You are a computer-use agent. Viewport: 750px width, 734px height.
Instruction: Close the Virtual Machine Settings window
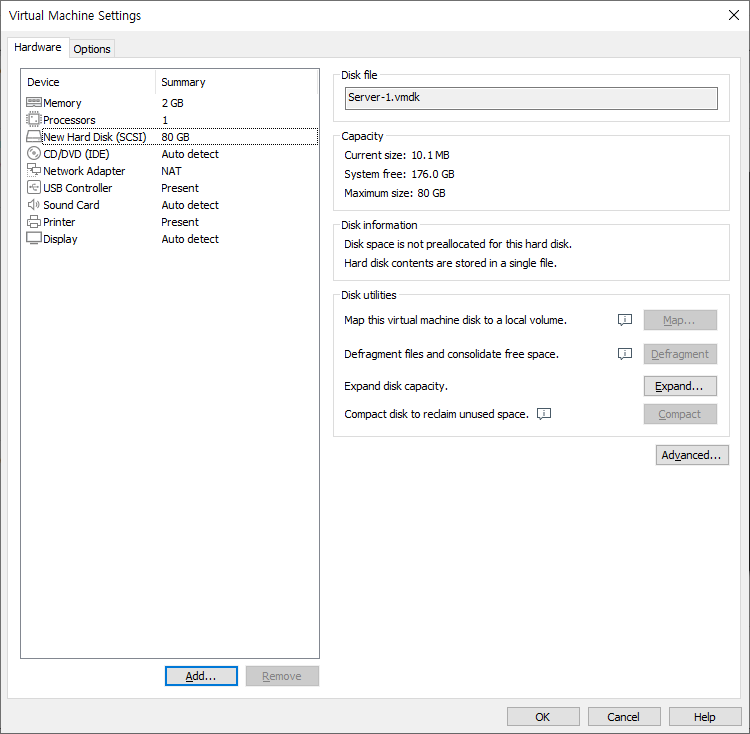pyautogui.click(x=734, y=15)
